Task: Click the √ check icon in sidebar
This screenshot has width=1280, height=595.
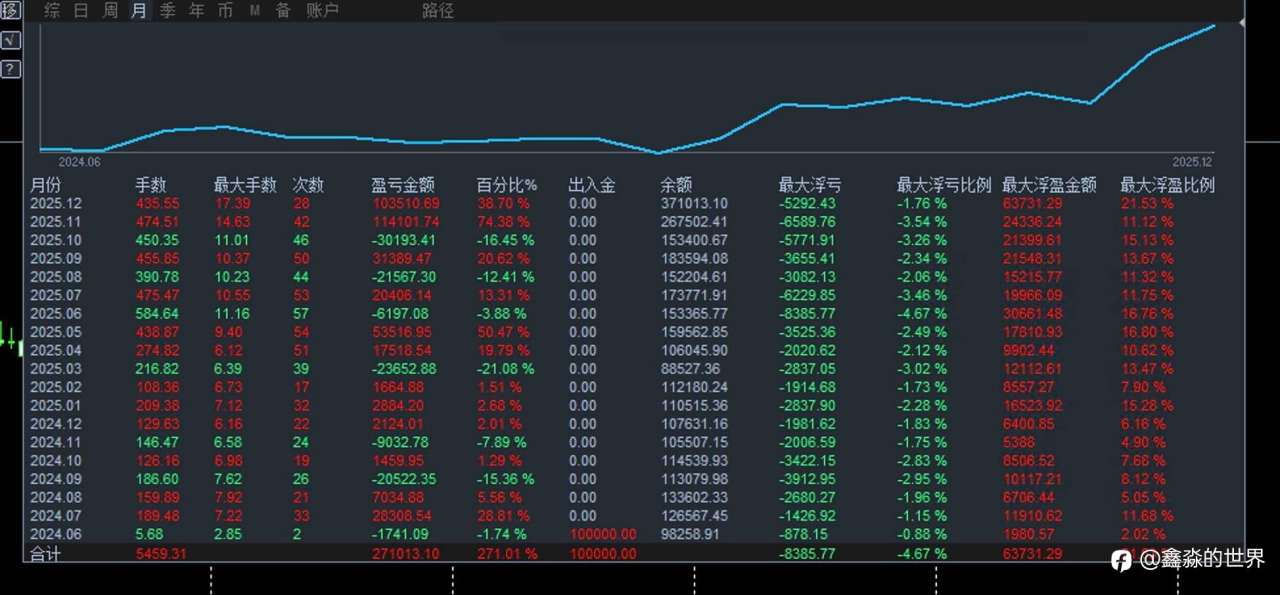Action: click(10, 40)
